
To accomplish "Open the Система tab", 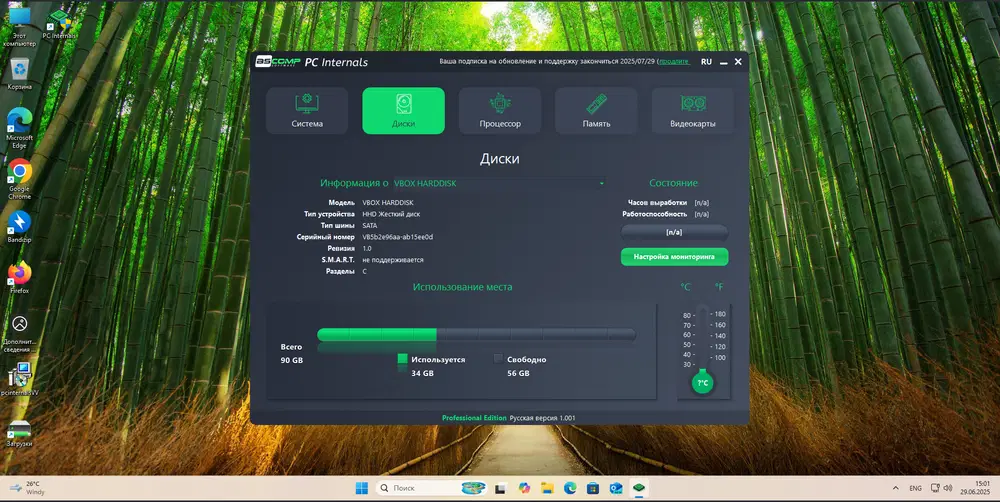I will 307,110.
